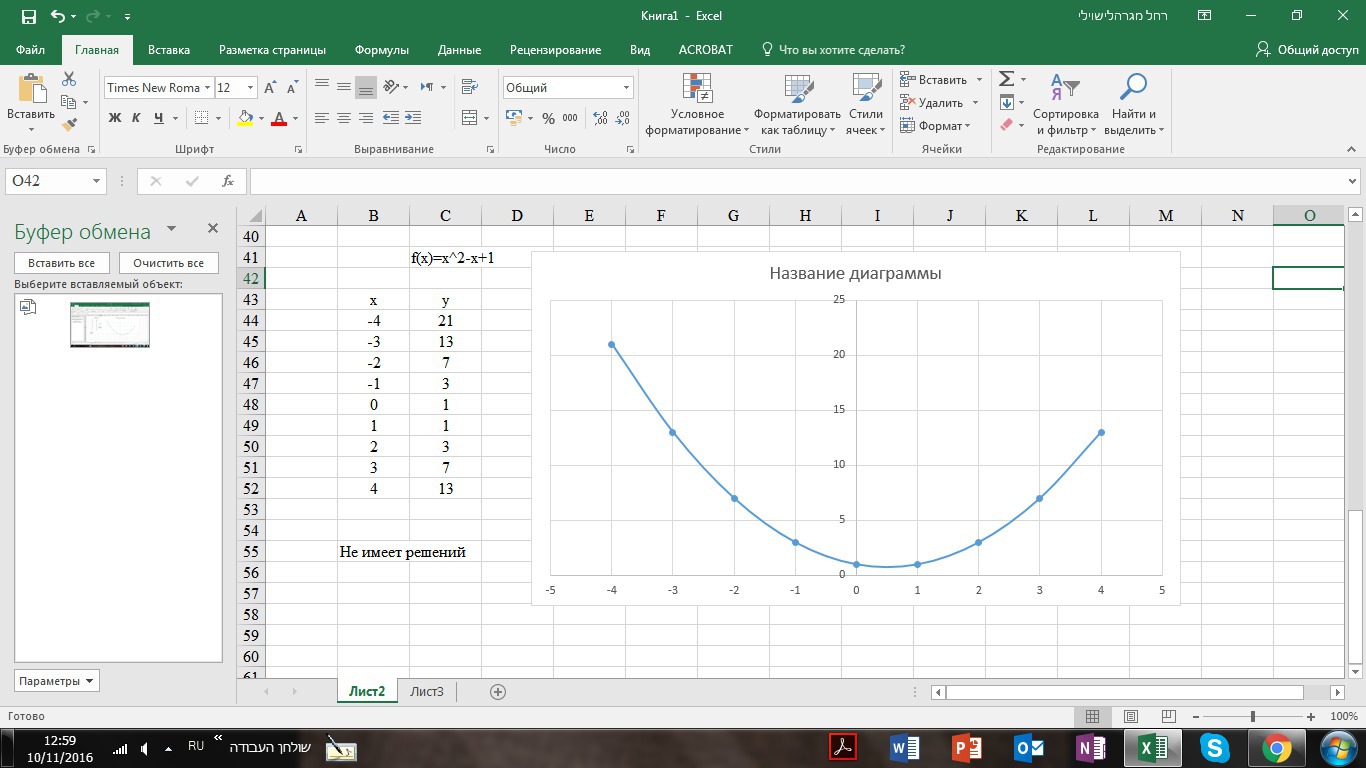Image resolution: width=1366 pixels, height=768 pixels.
Task: Open the Файл menu
Action: [x=30, y=50]
